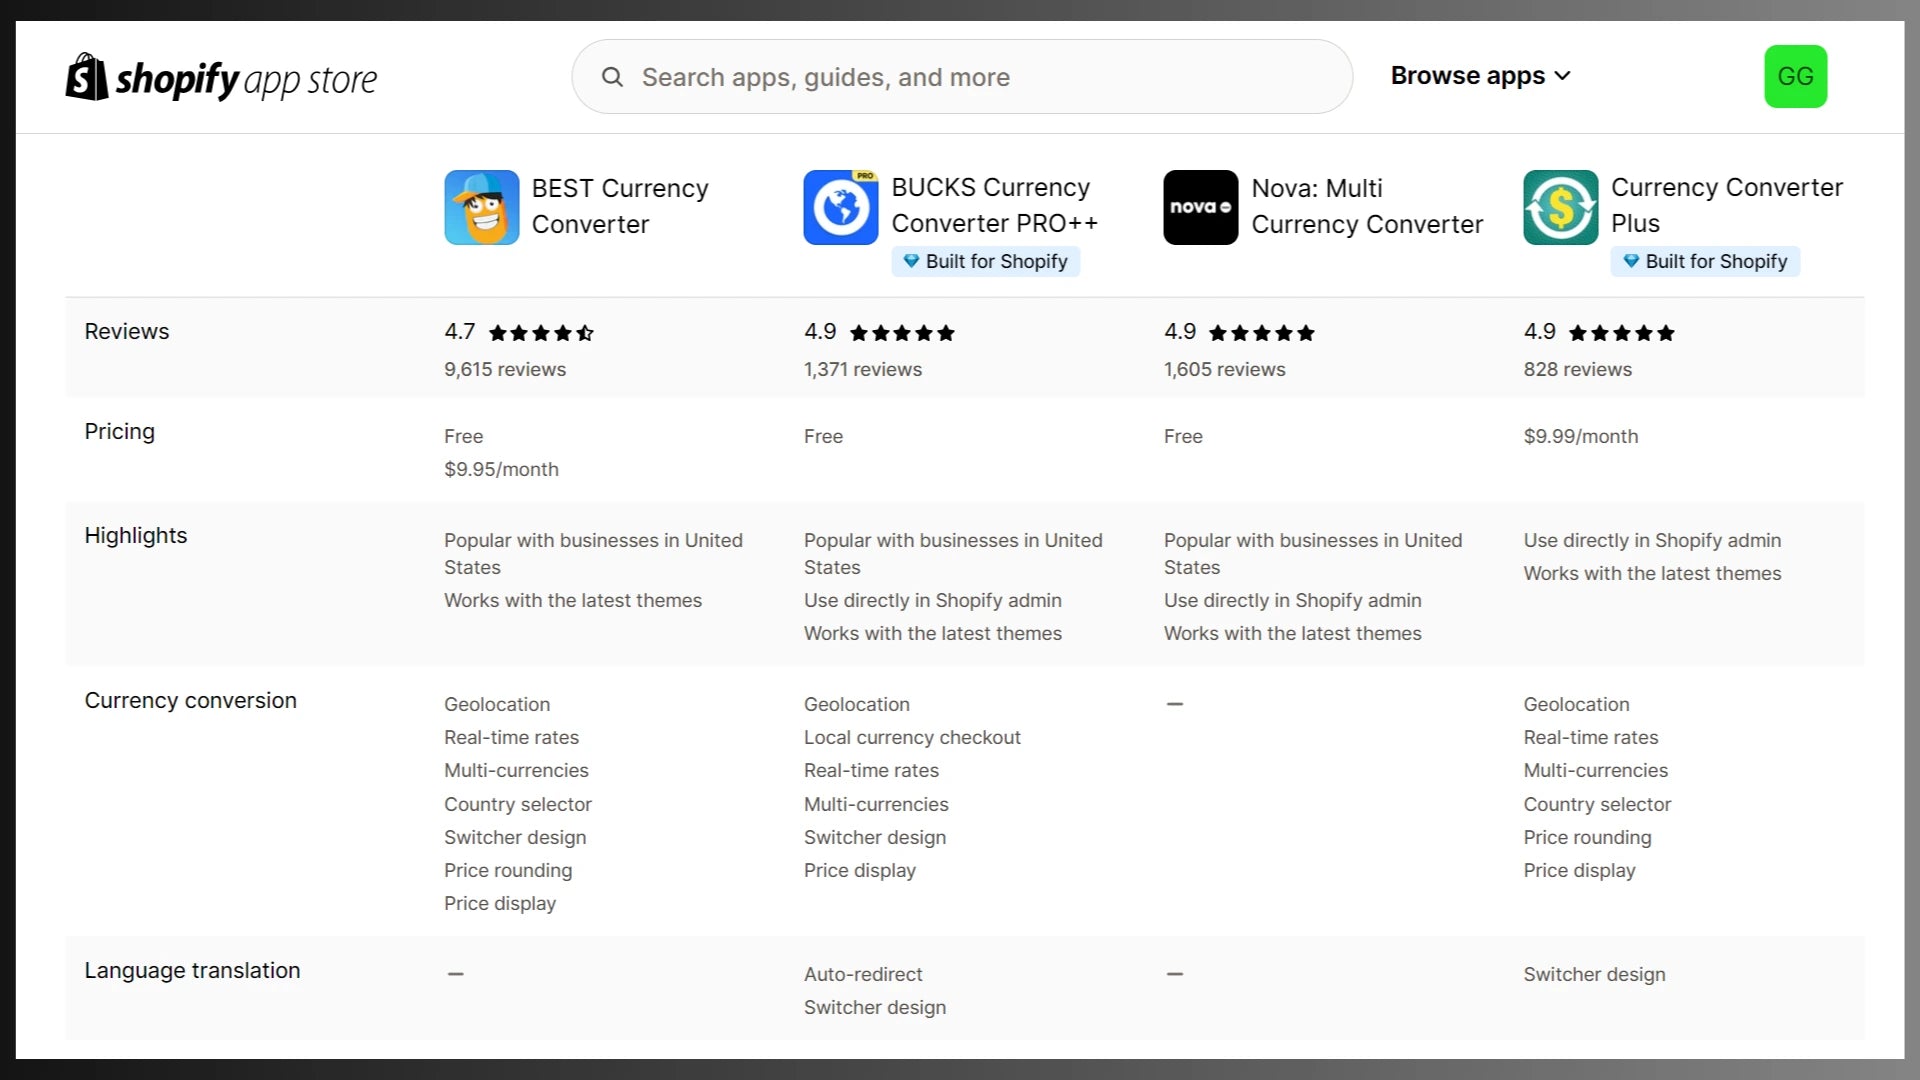Open BEST Currency Converter app icon
Screen dimensions: 1920x1080
coord(481,207)
